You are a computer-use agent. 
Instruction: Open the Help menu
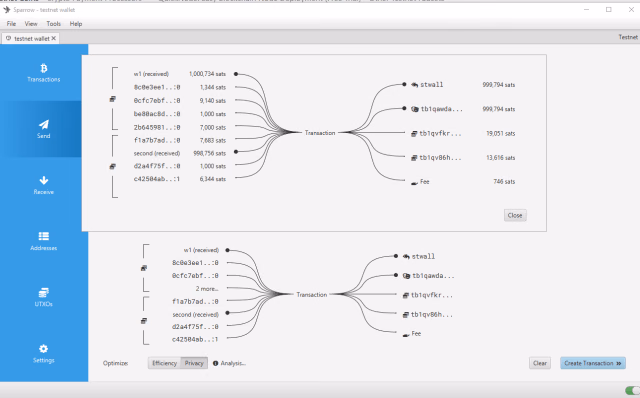coord(76,24)
